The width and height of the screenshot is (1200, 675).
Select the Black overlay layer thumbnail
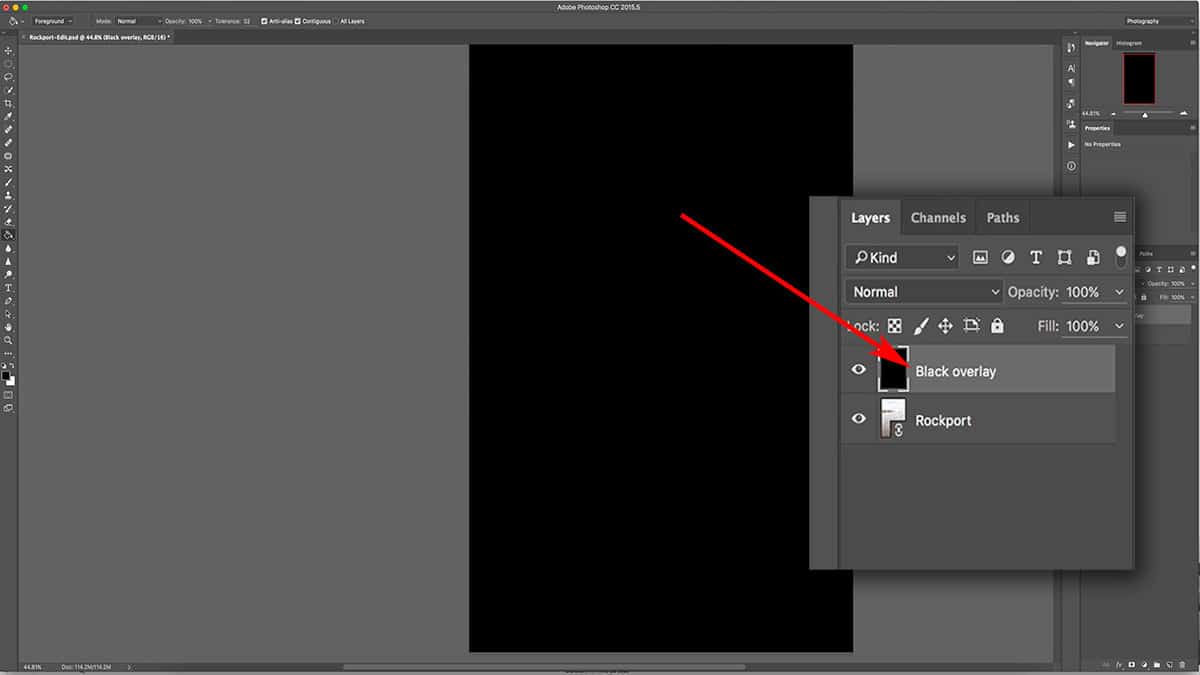click(x=894, y=369)
